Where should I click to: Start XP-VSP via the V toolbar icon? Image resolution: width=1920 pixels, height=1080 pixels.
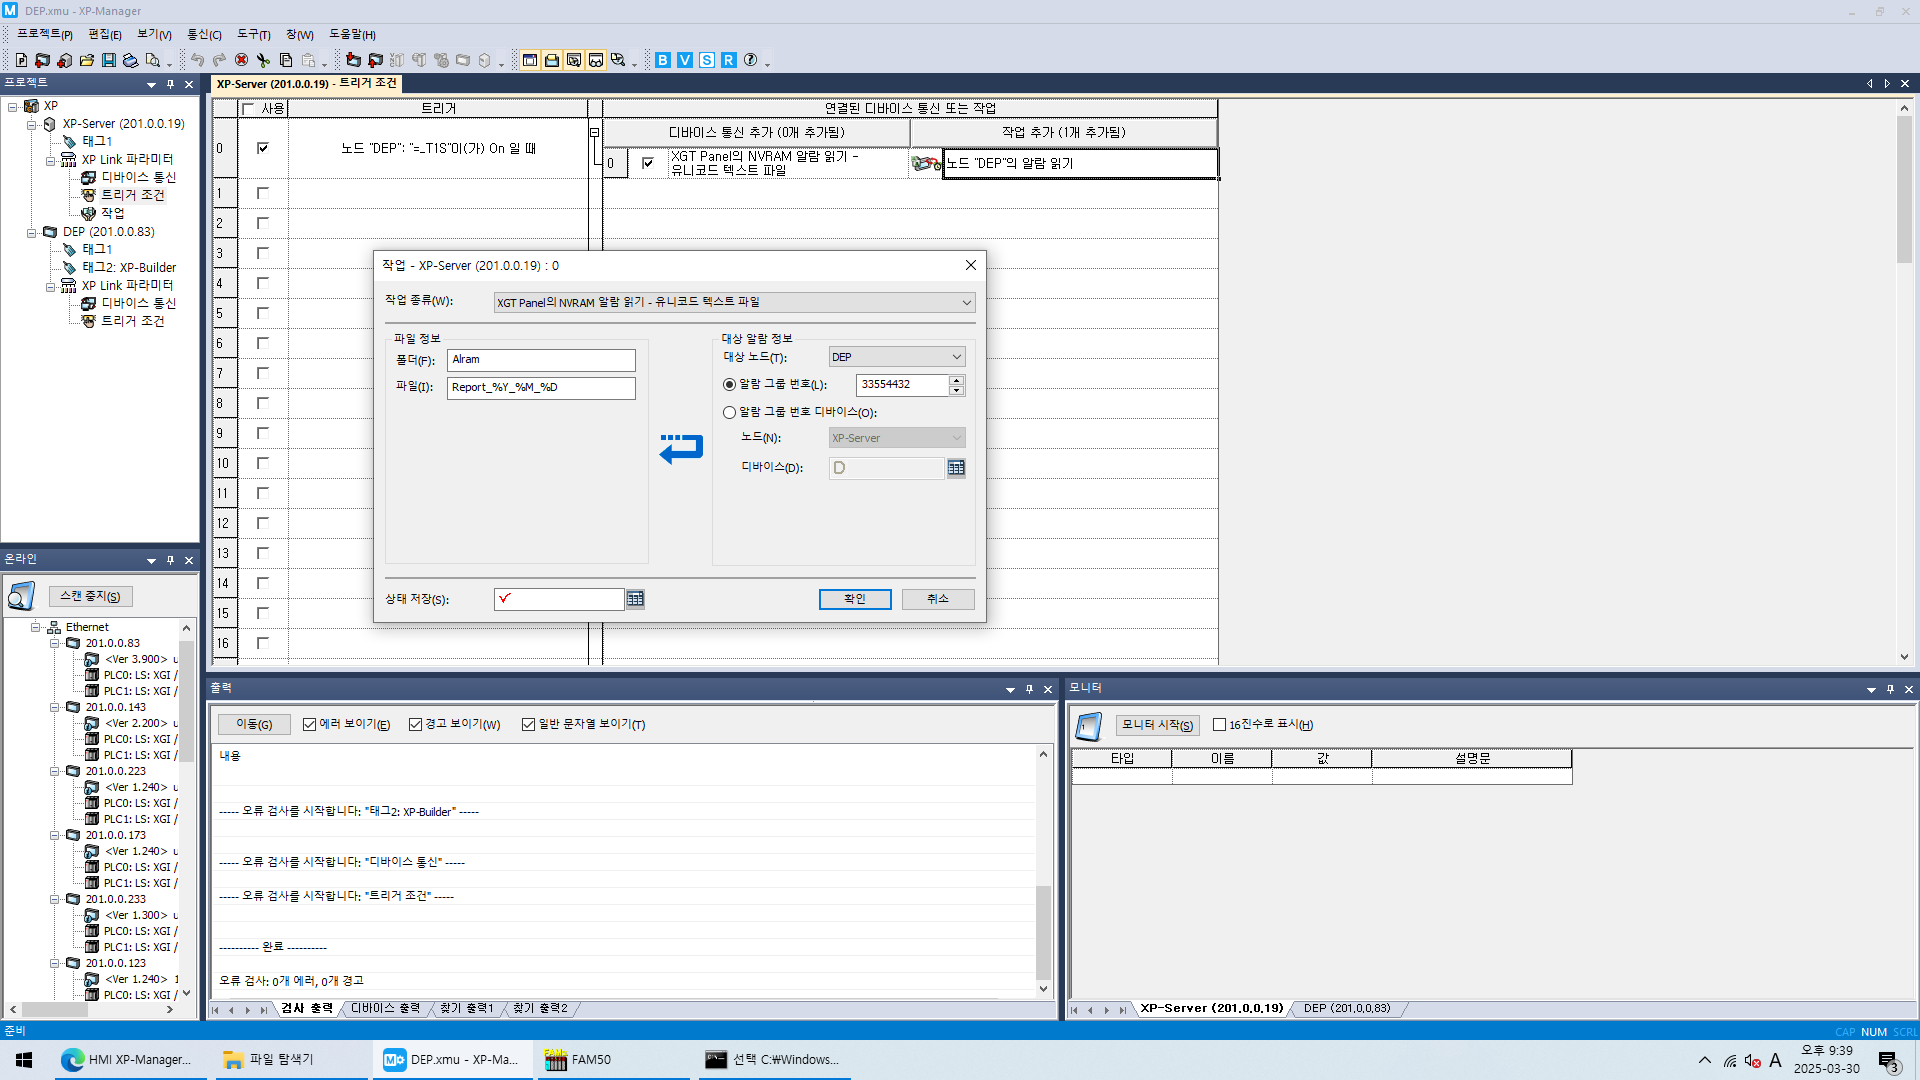click(x=685, y=60)
